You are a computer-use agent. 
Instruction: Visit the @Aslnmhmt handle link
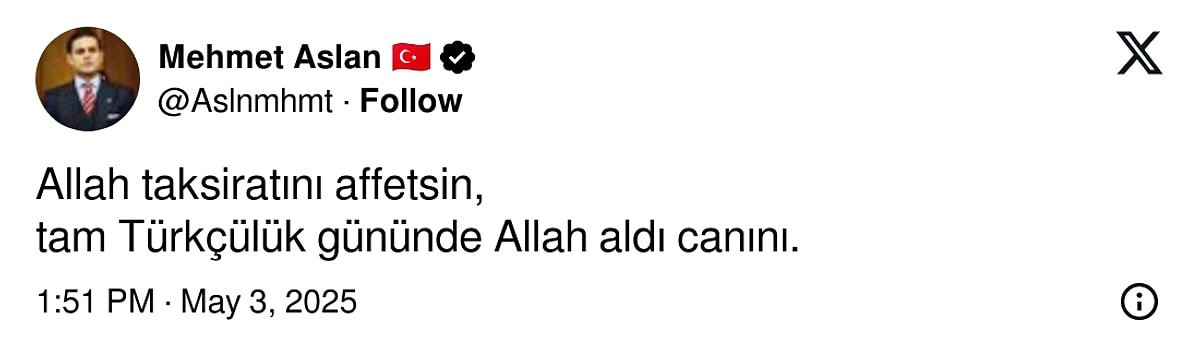[245, 101]
